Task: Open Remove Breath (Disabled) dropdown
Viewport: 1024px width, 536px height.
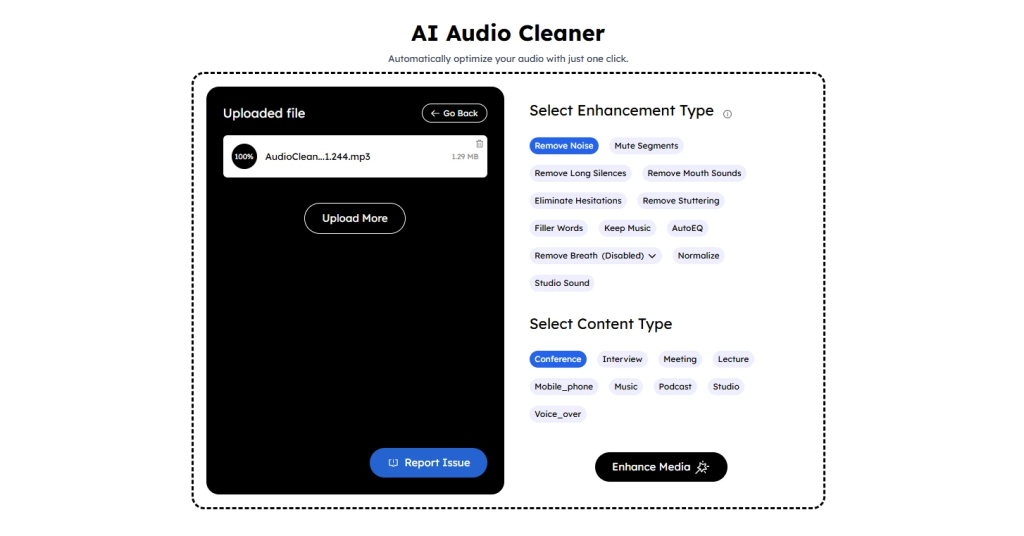Action: (x=595, y=255)
